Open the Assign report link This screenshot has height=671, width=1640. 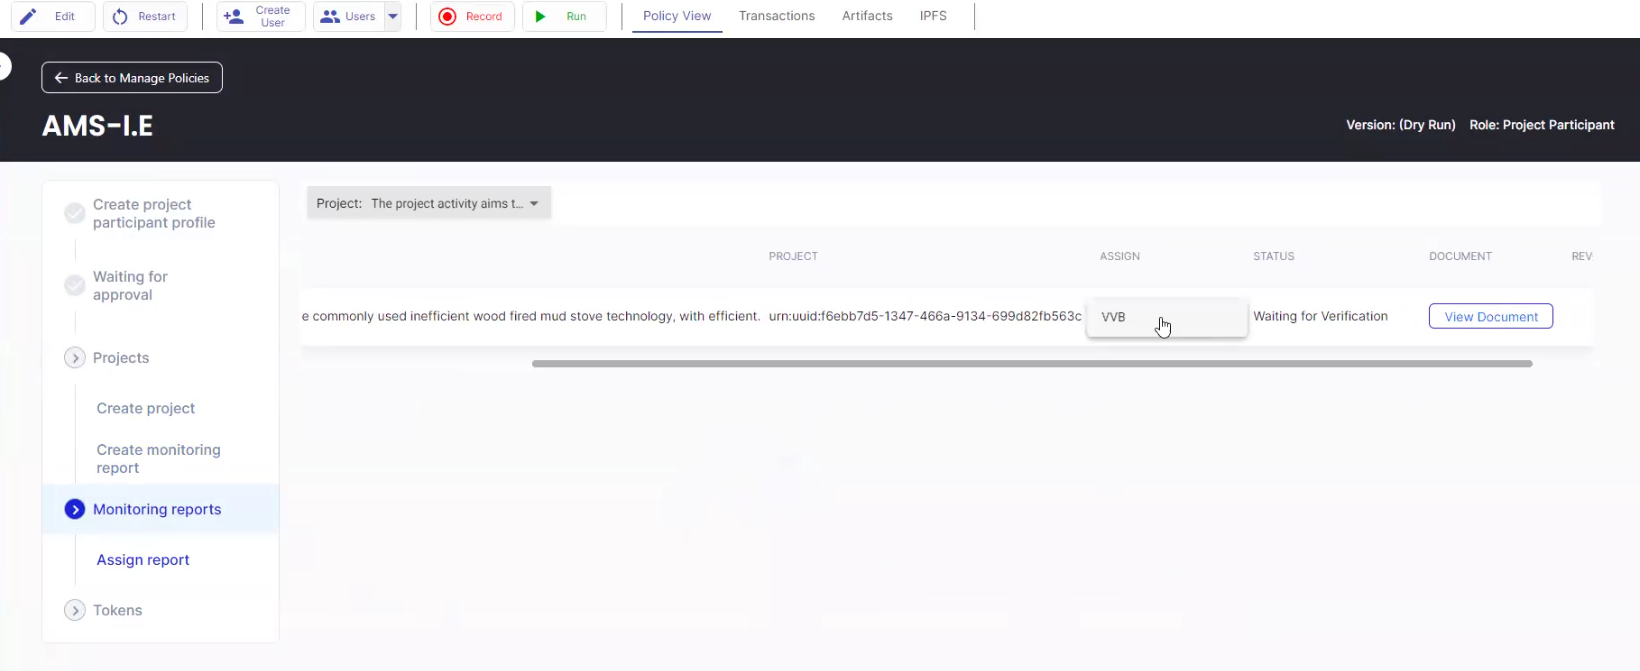(143, 560)
